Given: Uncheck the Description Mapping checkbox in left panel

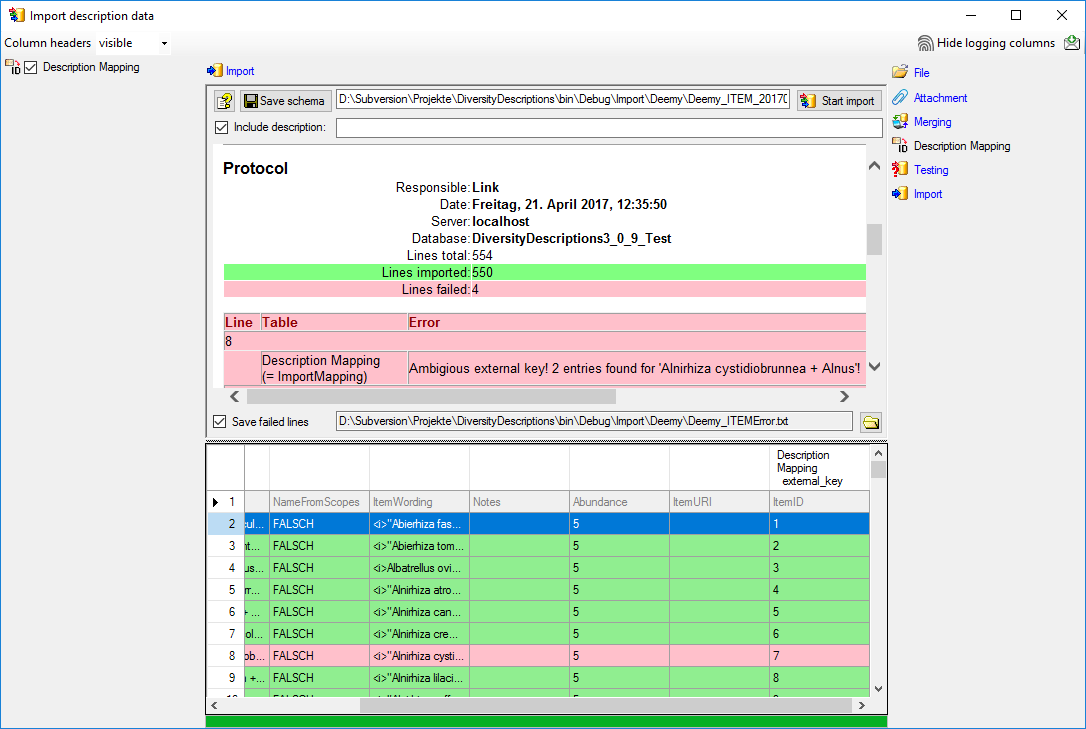Looking at the screenshot, I should pos(31,68).
